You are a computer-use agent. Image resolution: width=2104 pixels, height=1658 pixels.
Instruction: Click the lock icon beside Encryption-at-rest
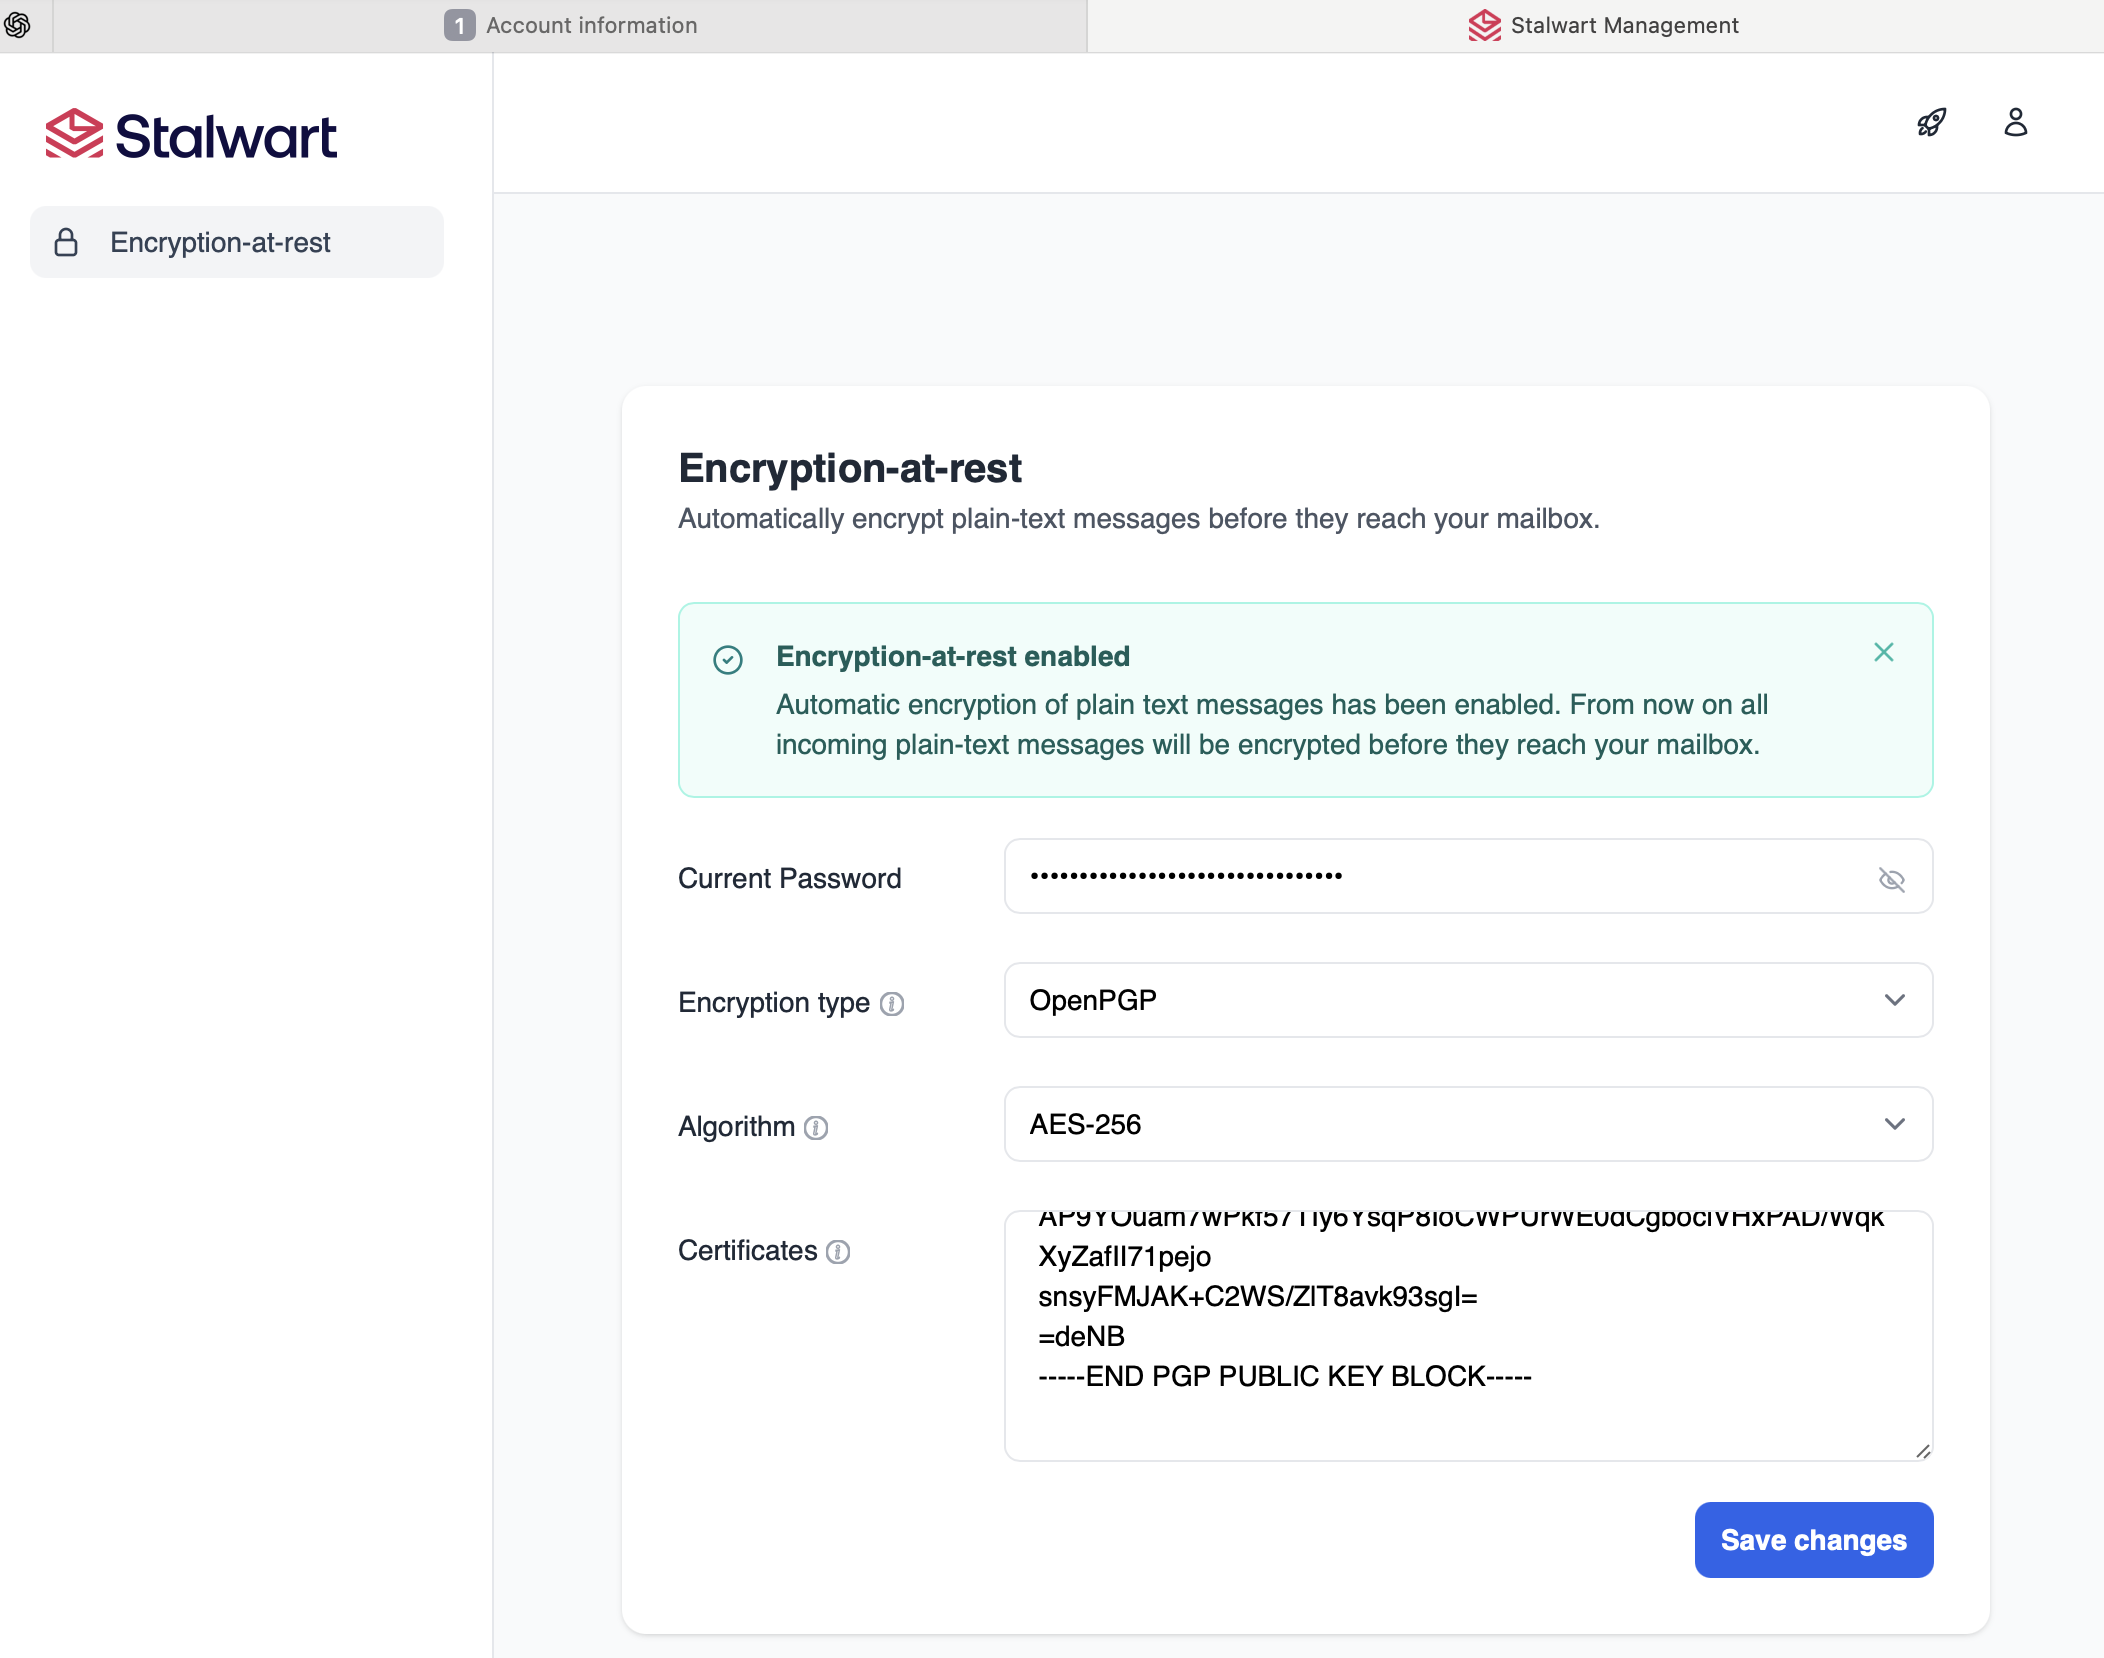66,242
